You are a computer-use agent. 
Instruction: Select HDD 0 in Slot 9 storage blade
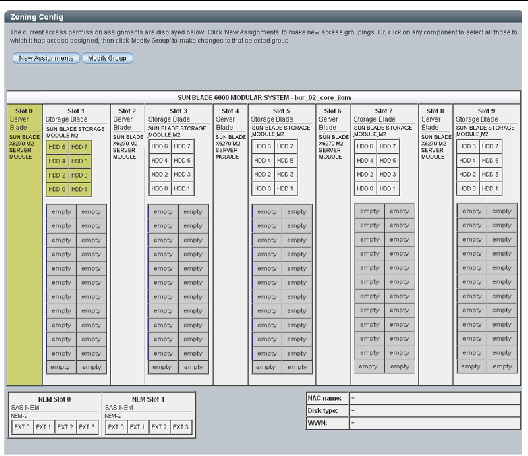pyautogui.click(x=468, y=188)
